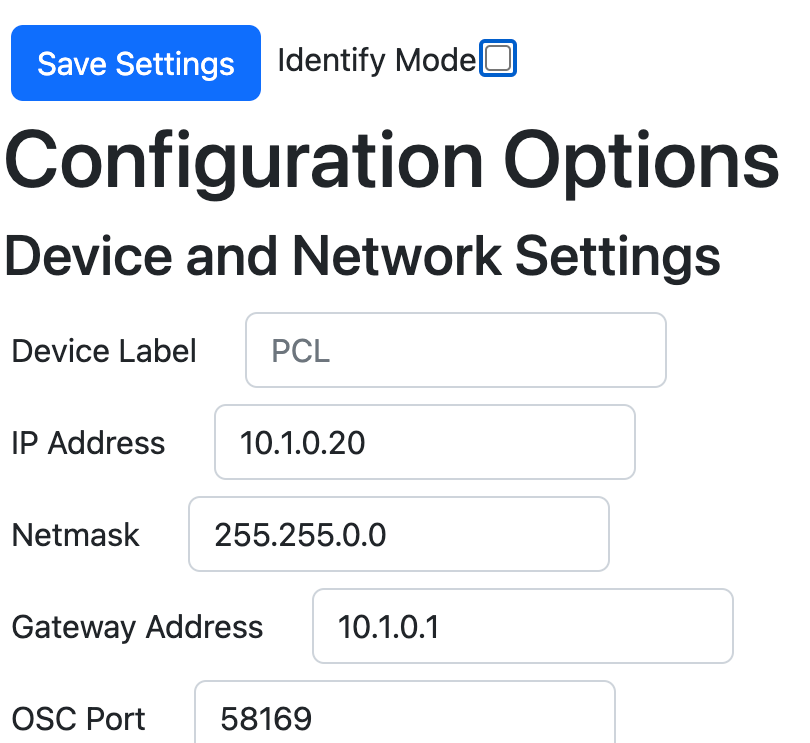Click the Gateway Address field caption
The width and height of the screenshot is (810, 743).
pyautogui.click(x=137, y=627)
